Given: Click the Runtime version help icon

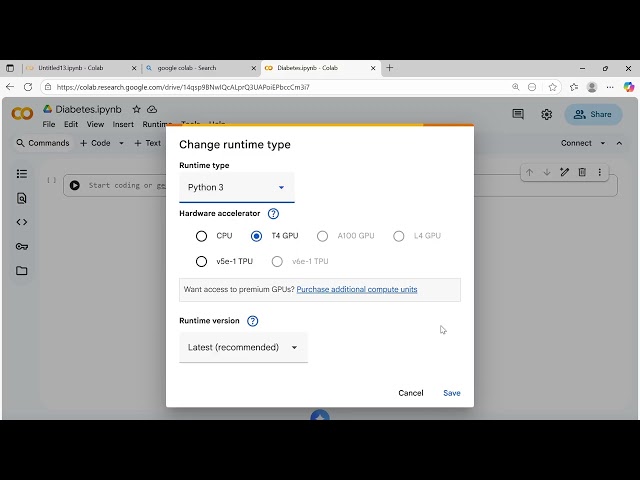Looking at the screenshot, I should [253, 321].
